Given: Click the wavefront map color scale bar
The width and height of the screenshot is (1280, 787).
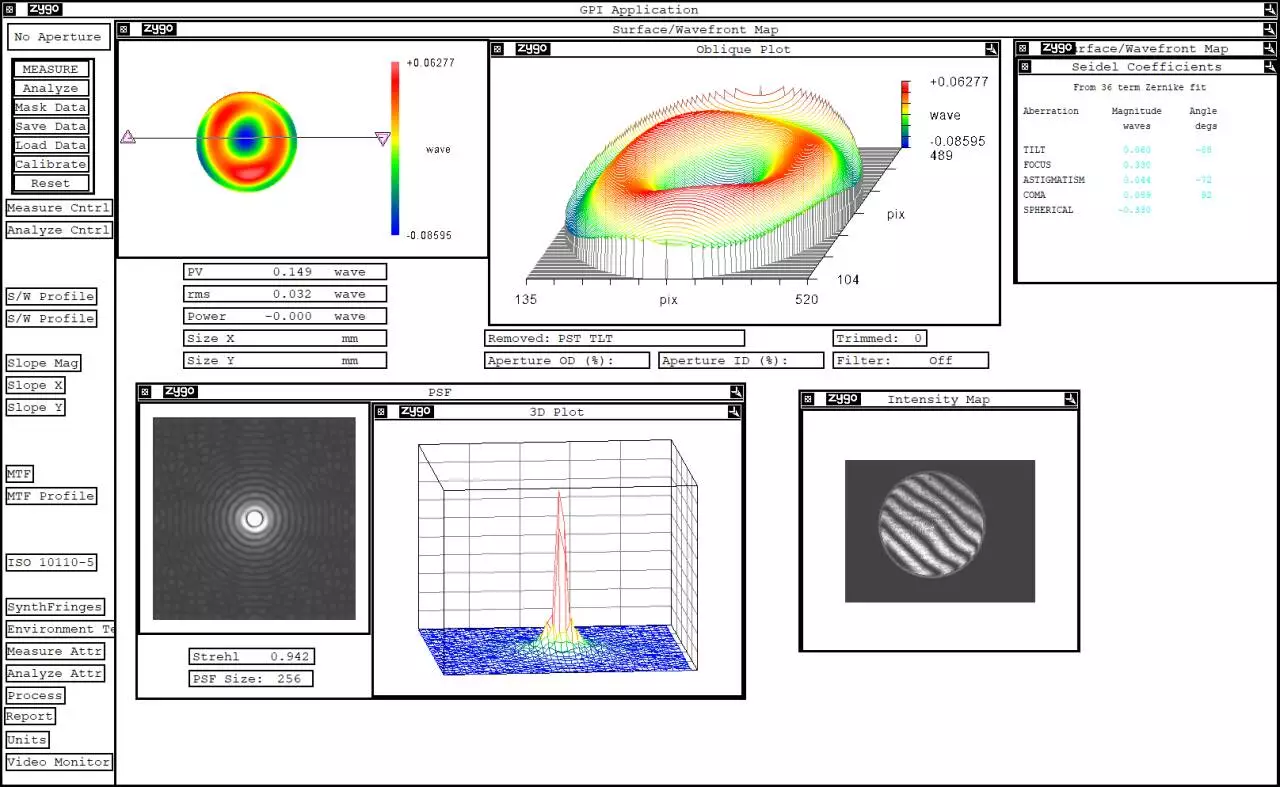Looking at the screenshot, I should click(396, 148).
